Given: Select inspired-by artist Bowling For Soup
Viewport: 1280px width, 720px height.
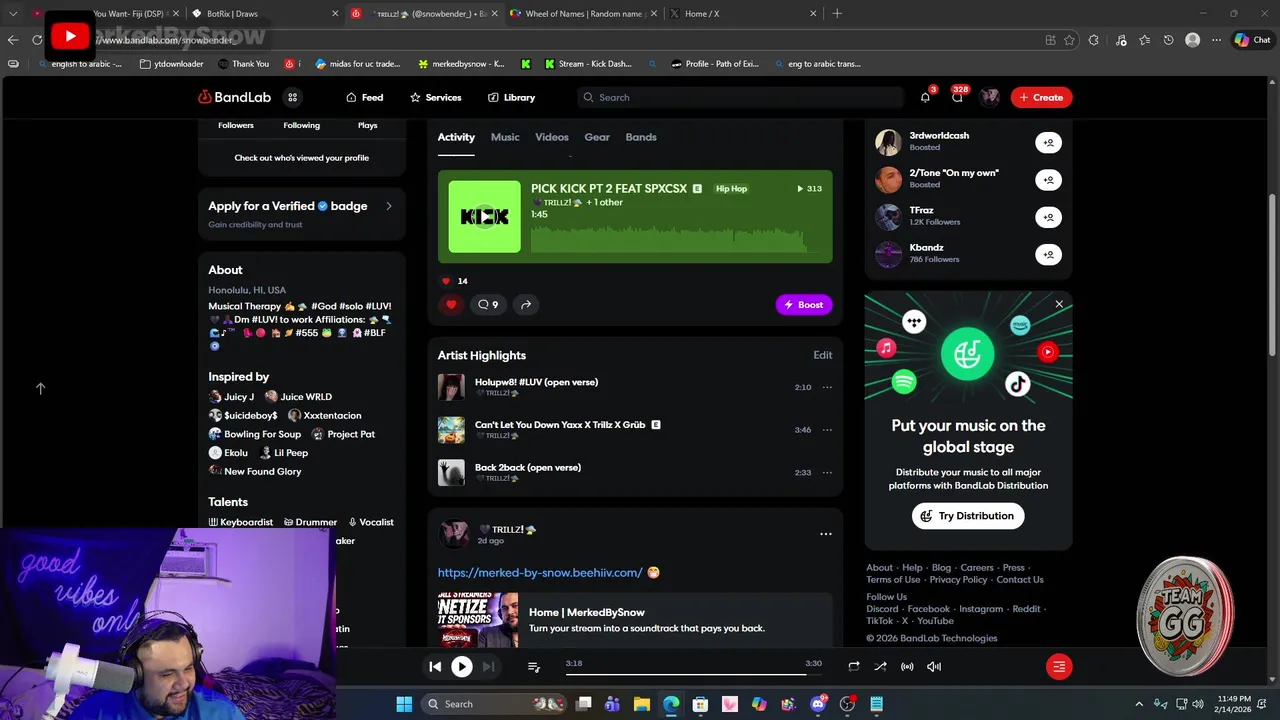Looking at the screenshot, I should point(255,435).
